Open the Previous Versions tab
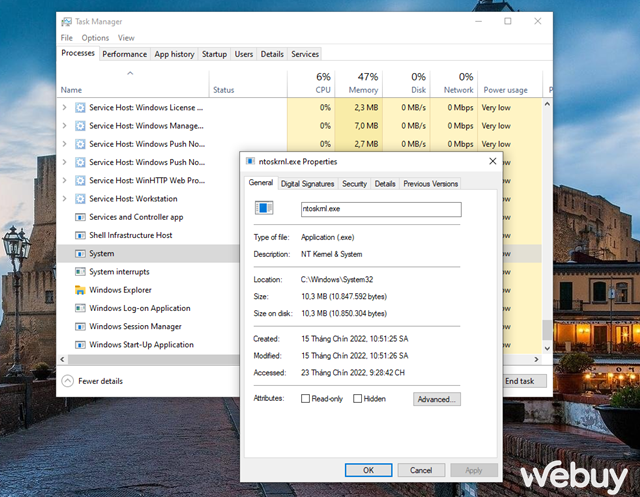This screenshot has height=497, width=640. click(431, 184)
